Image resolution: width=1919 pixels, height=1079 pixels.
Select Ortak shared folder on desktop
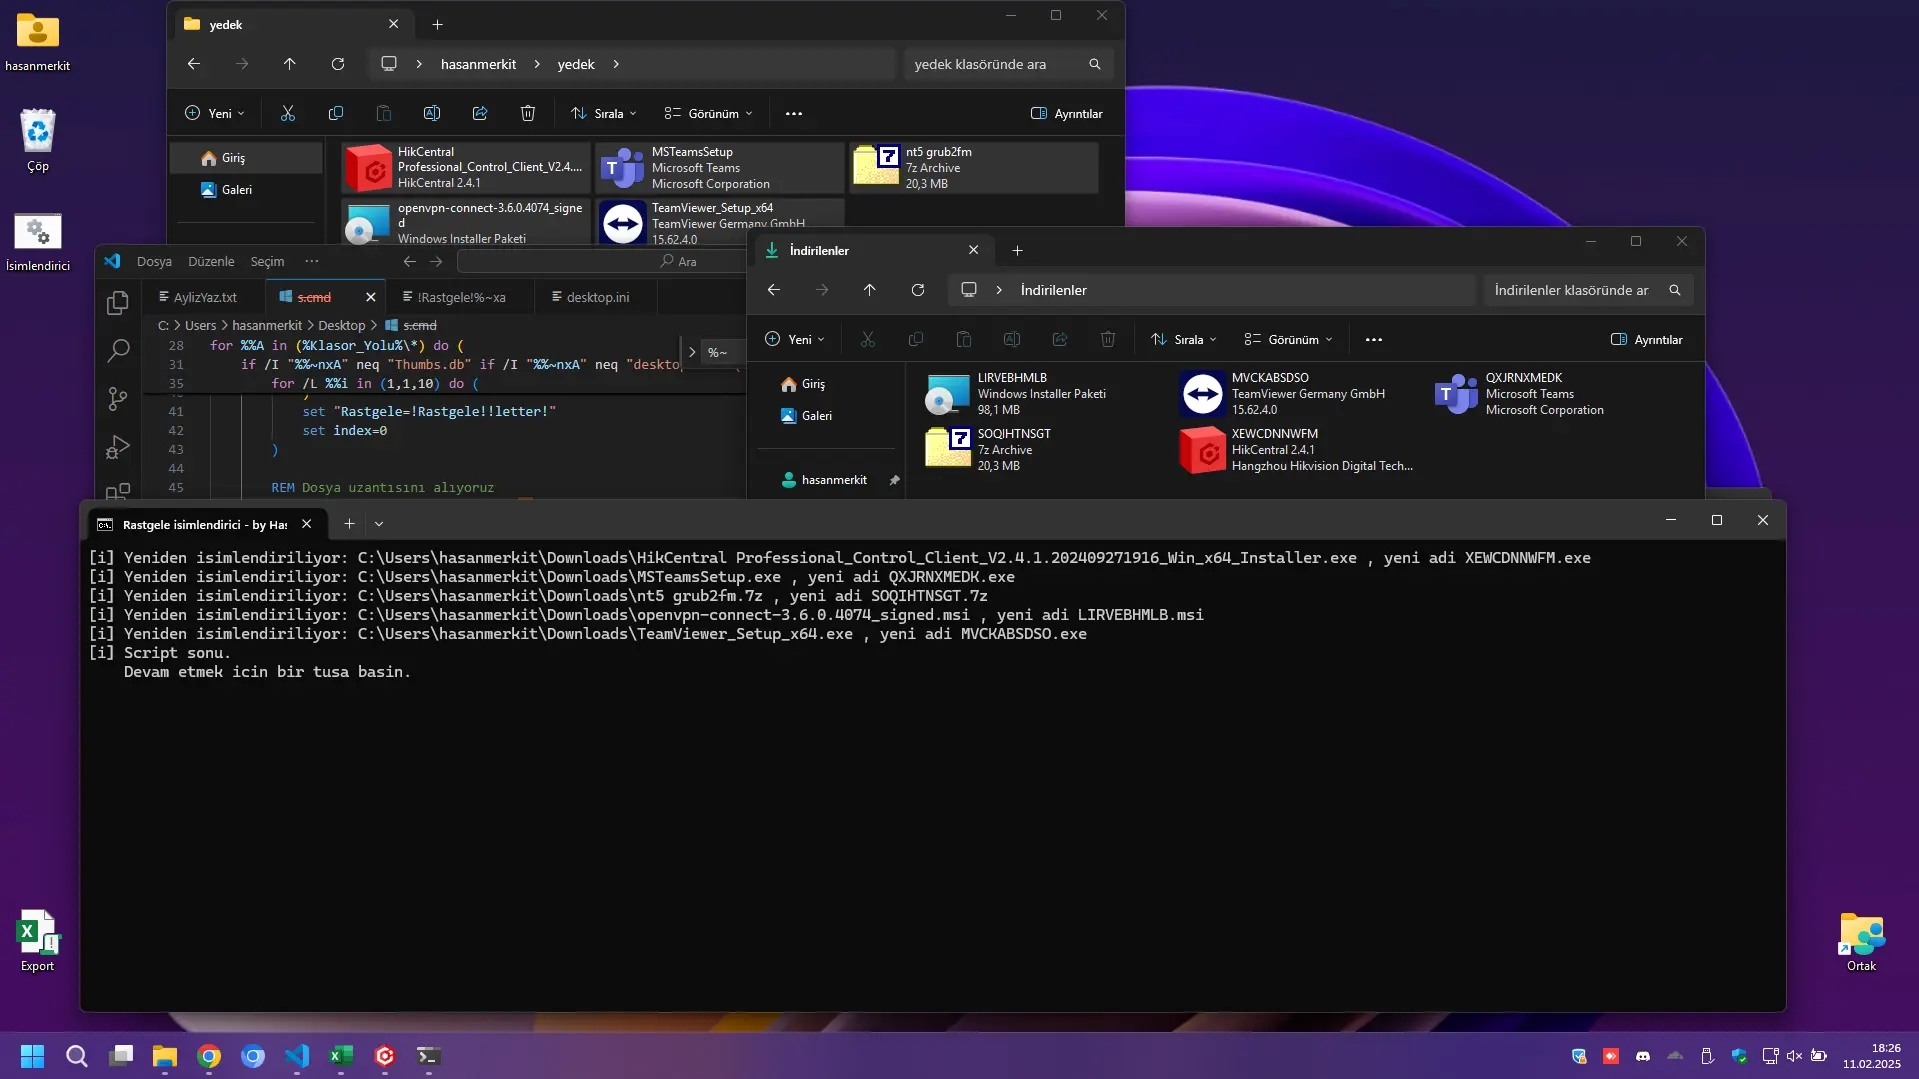[1861, 941]
